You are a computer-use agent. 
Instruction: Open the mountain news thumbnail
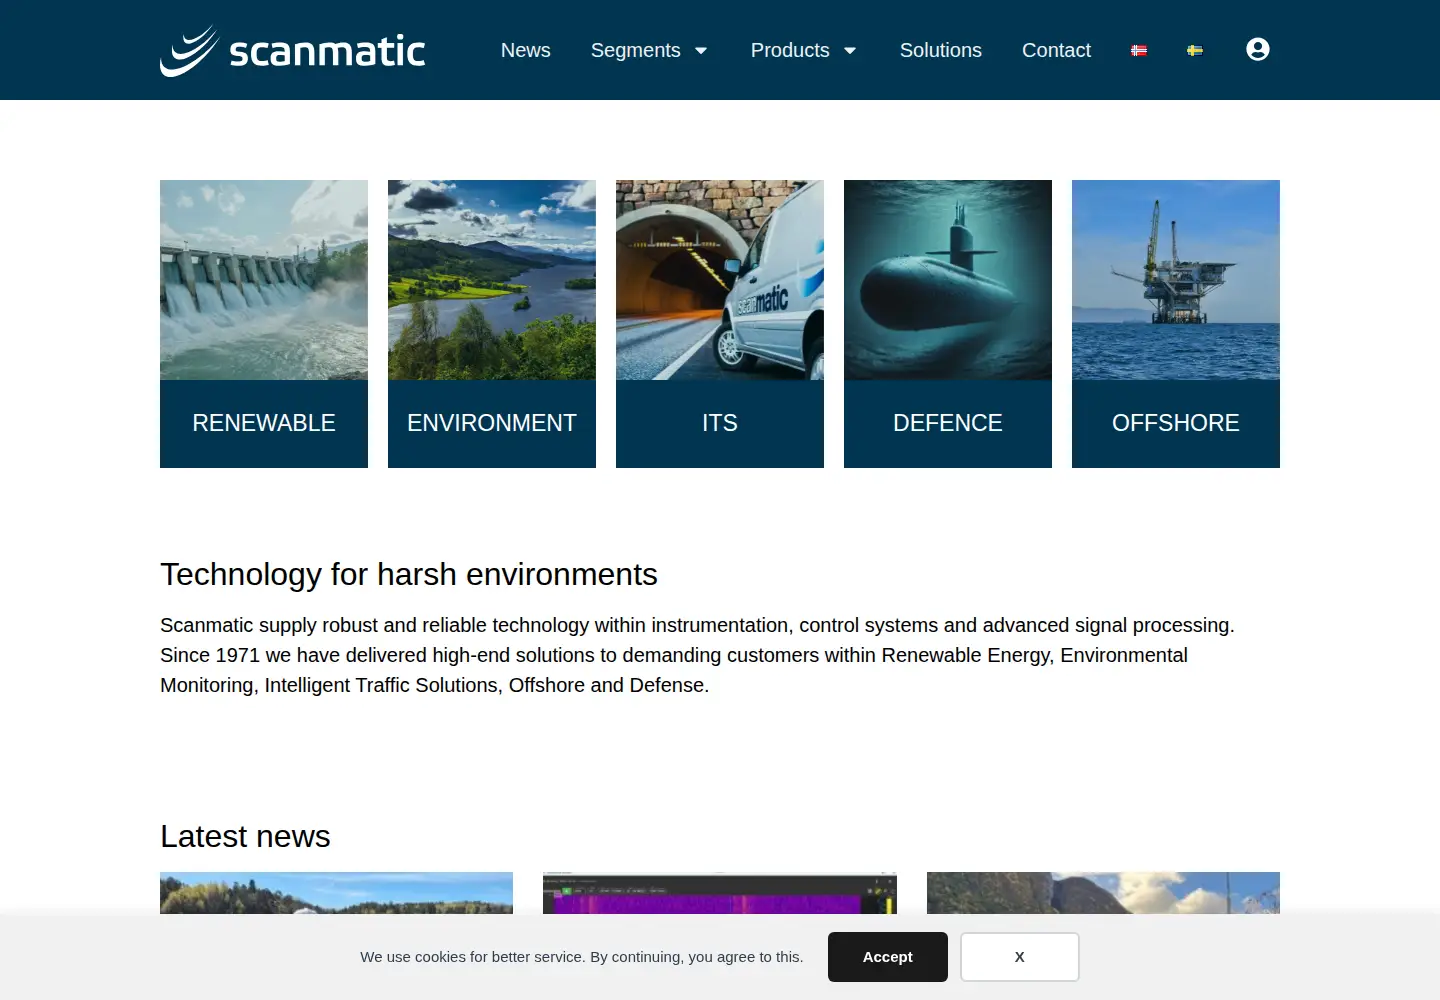[x=1103, y=893]
